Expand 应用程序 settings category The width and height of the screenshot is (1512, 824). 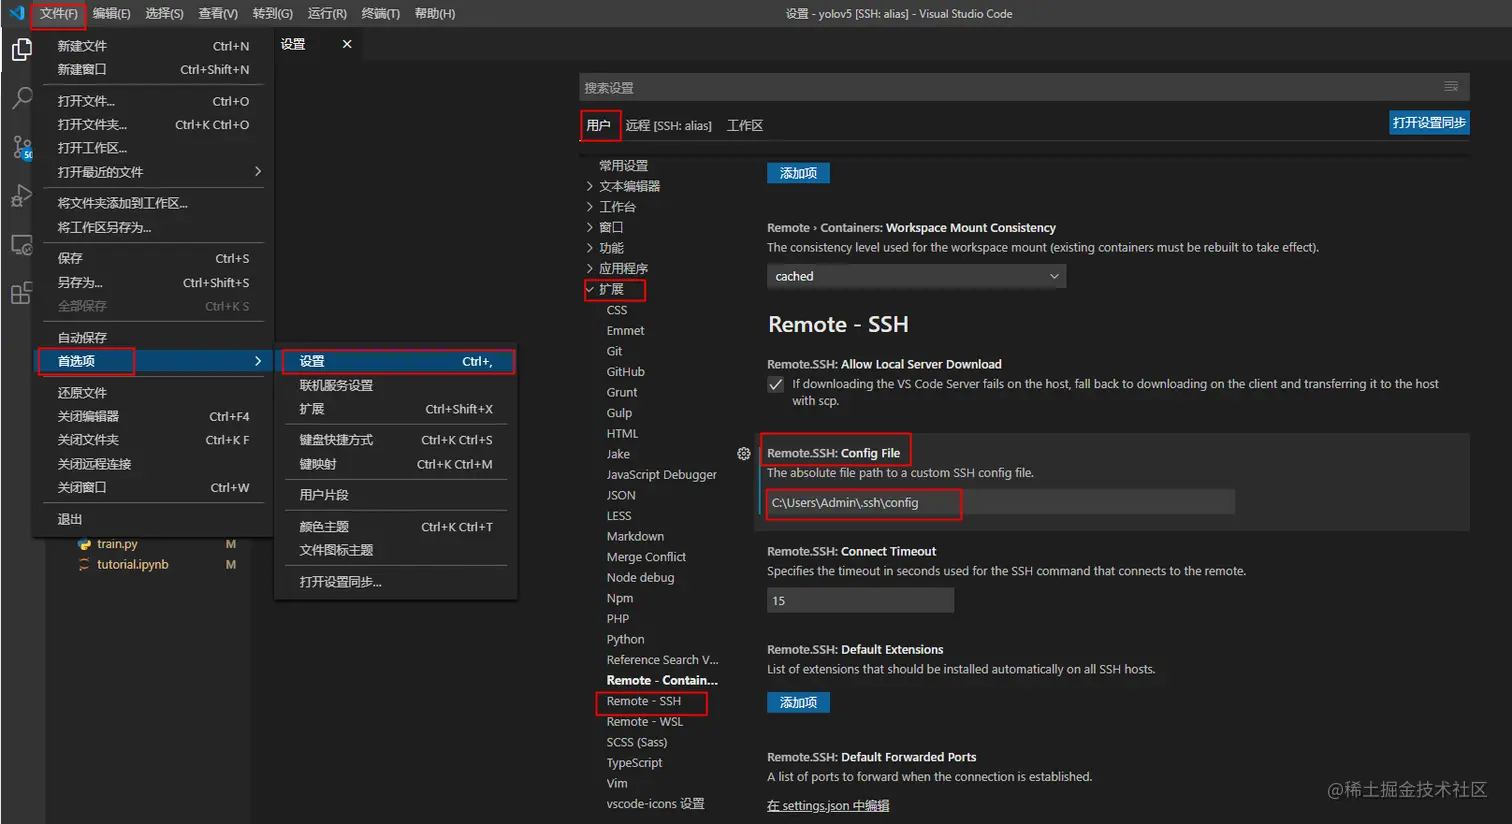click(590, 268)
